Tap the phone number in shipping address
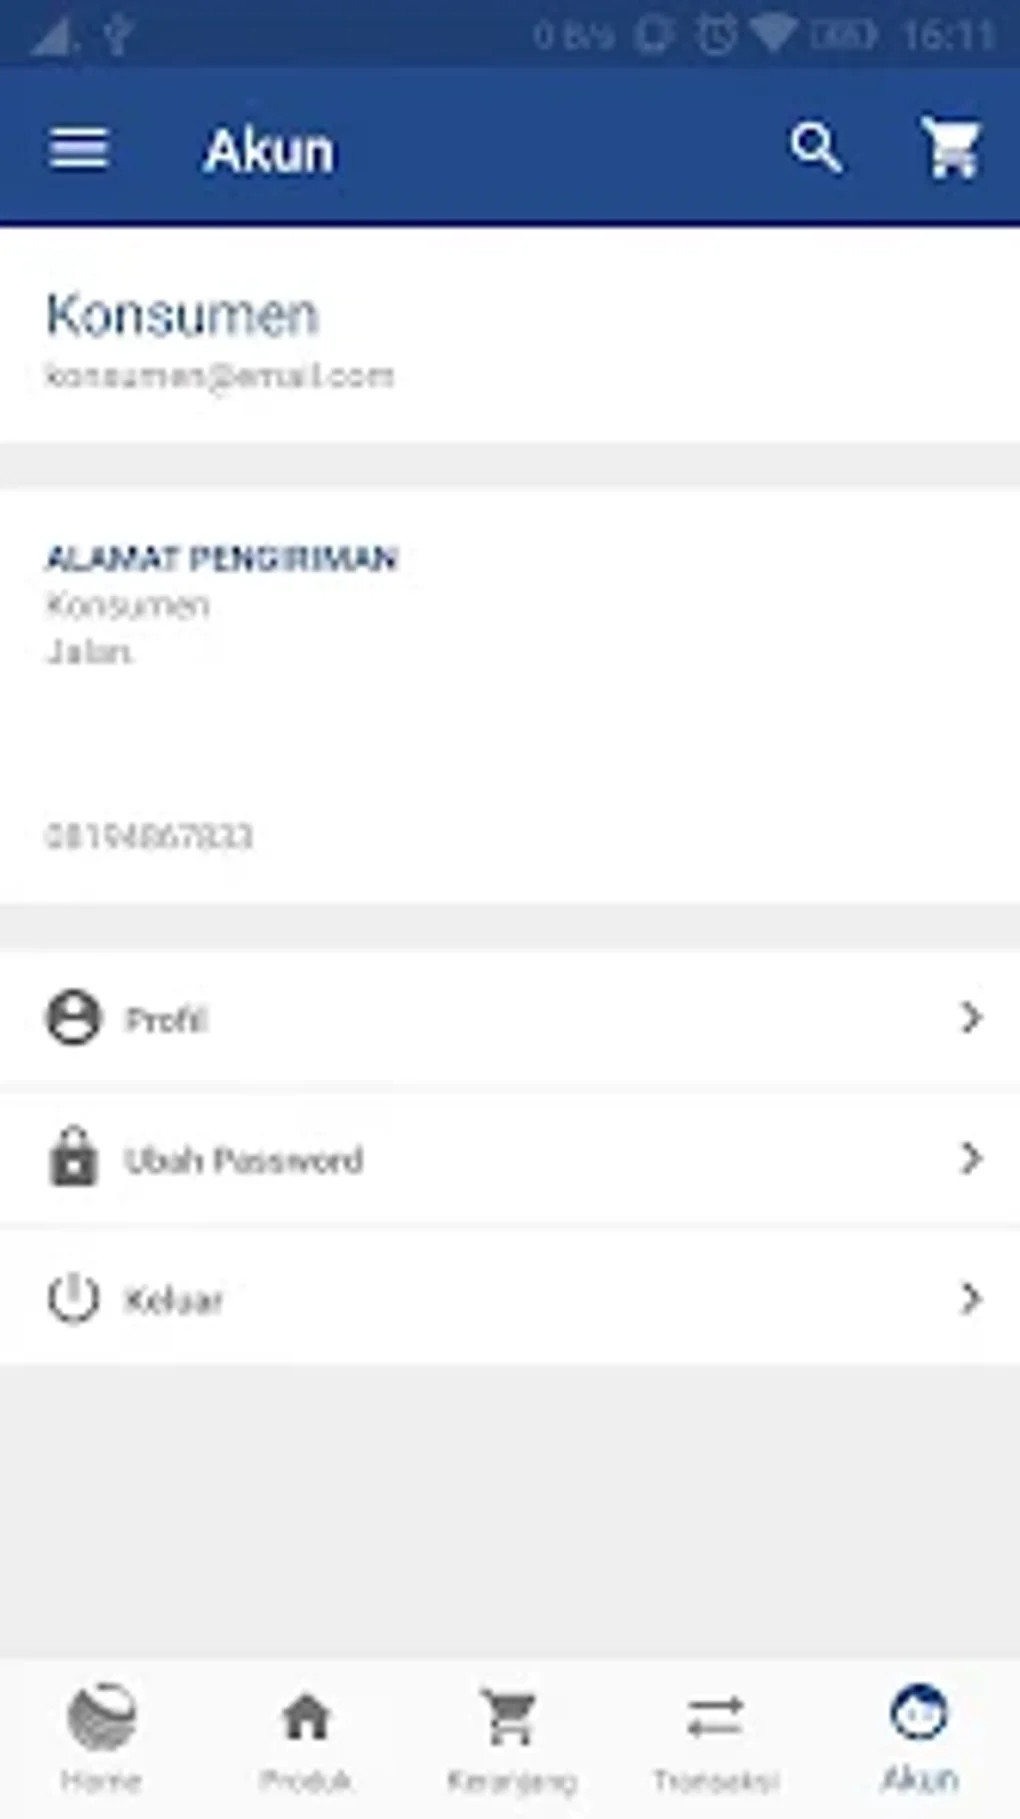Image resolution: width=1020 pixels, height=1819 pixels. click(x=149, y=836)
